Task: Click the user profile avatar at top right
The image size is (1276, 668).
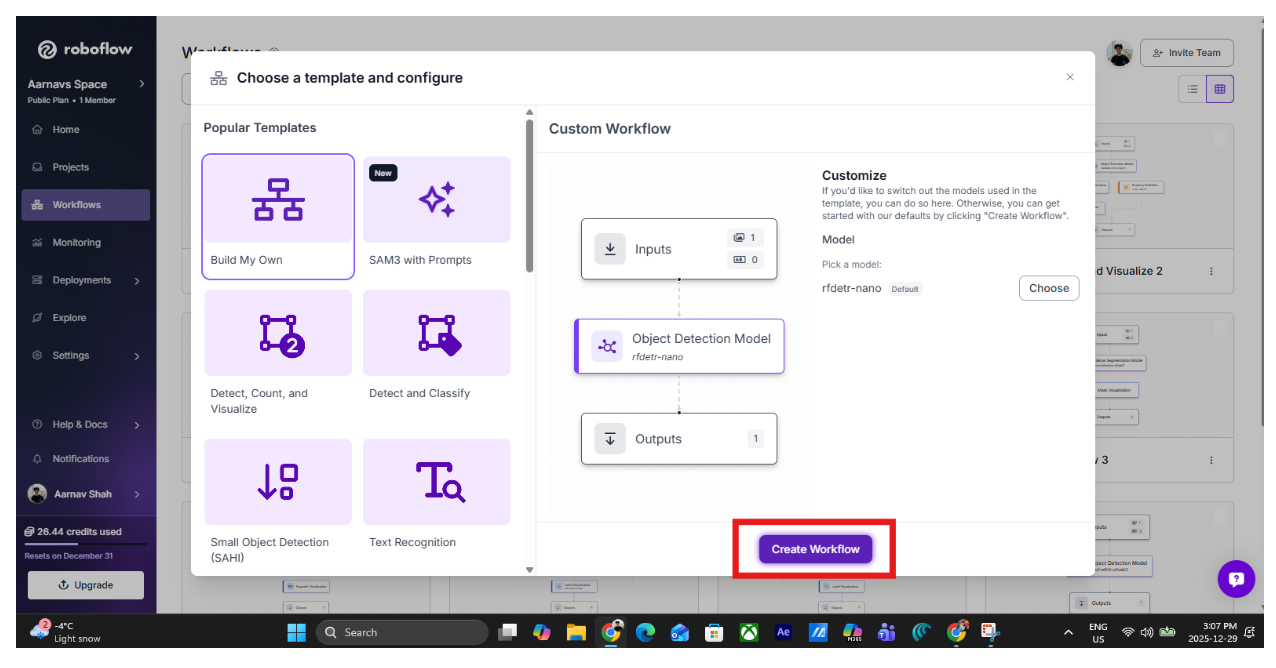Action: coord(1120,53)
